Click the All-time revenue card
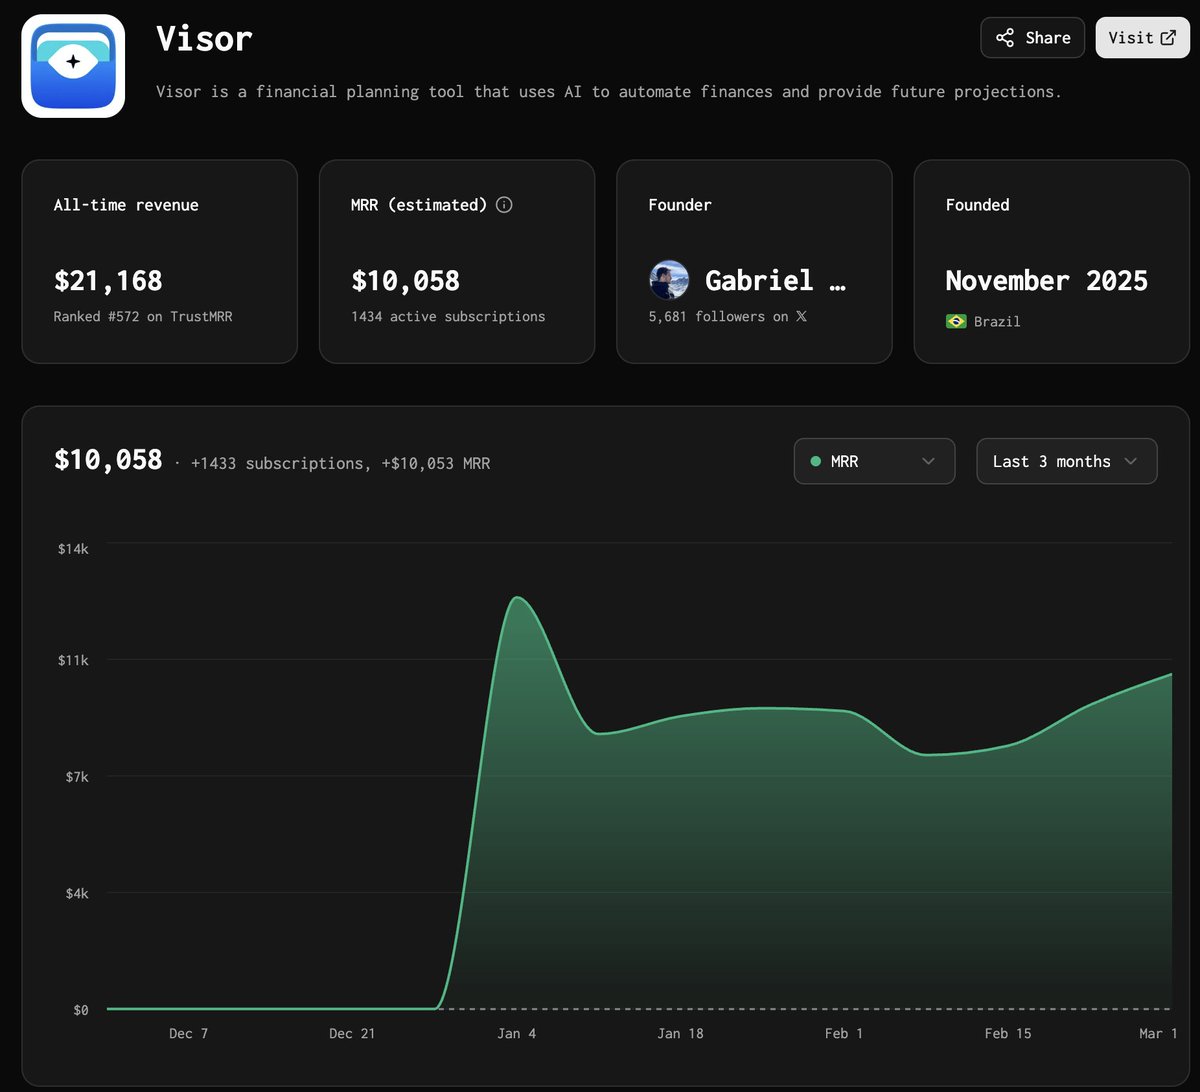This screenshot has height=1092, width=1200. (159, 261)
